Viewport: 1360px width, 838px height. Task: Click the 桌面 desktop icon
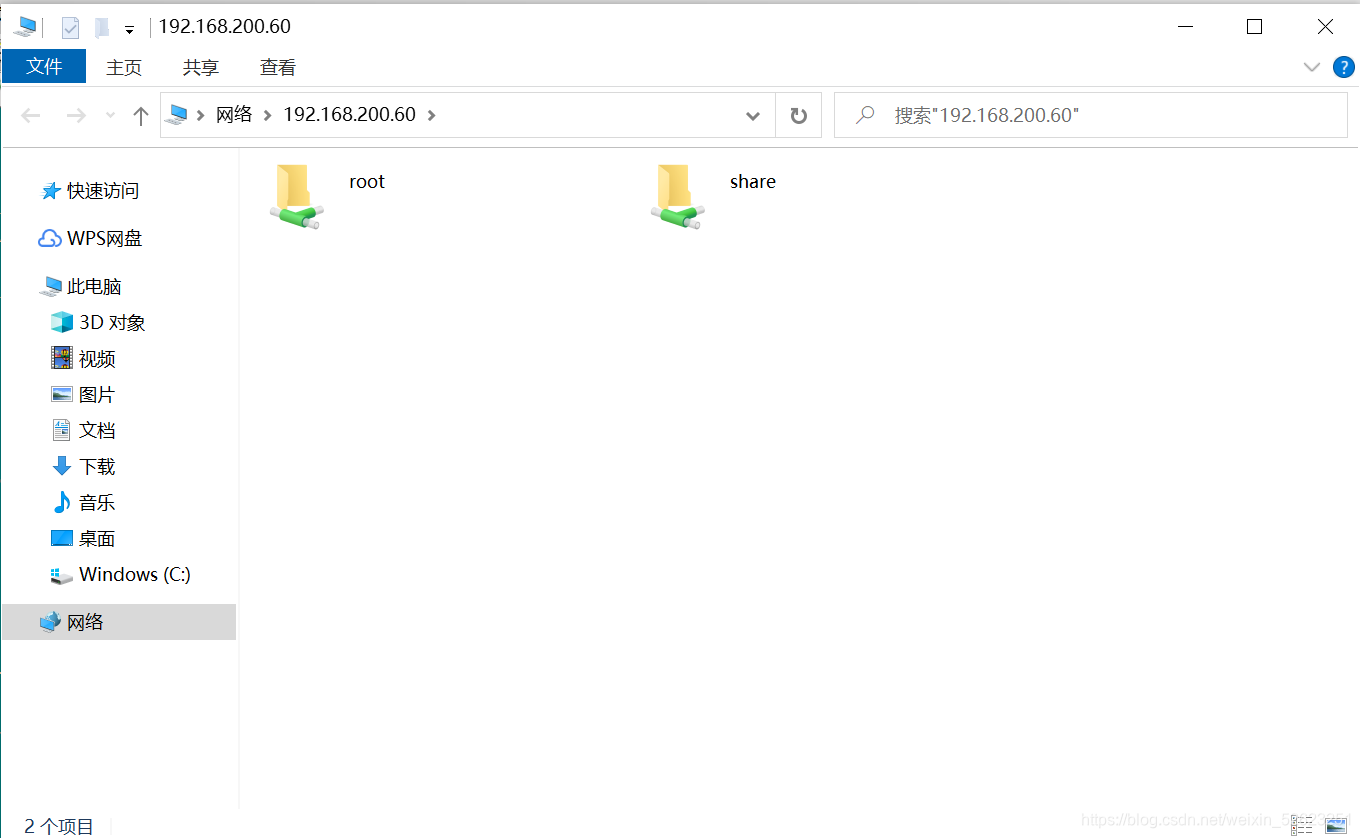[x=62, y=538]
